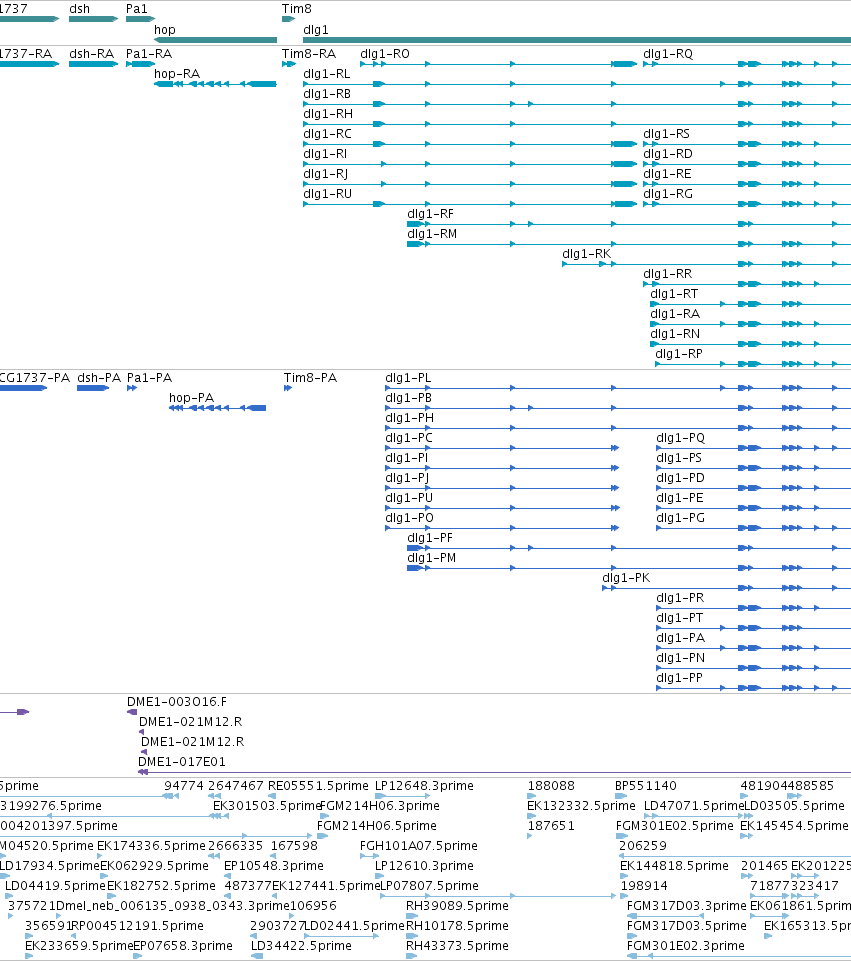Click dlg1-RE transcript label

(x=667, y=173)
